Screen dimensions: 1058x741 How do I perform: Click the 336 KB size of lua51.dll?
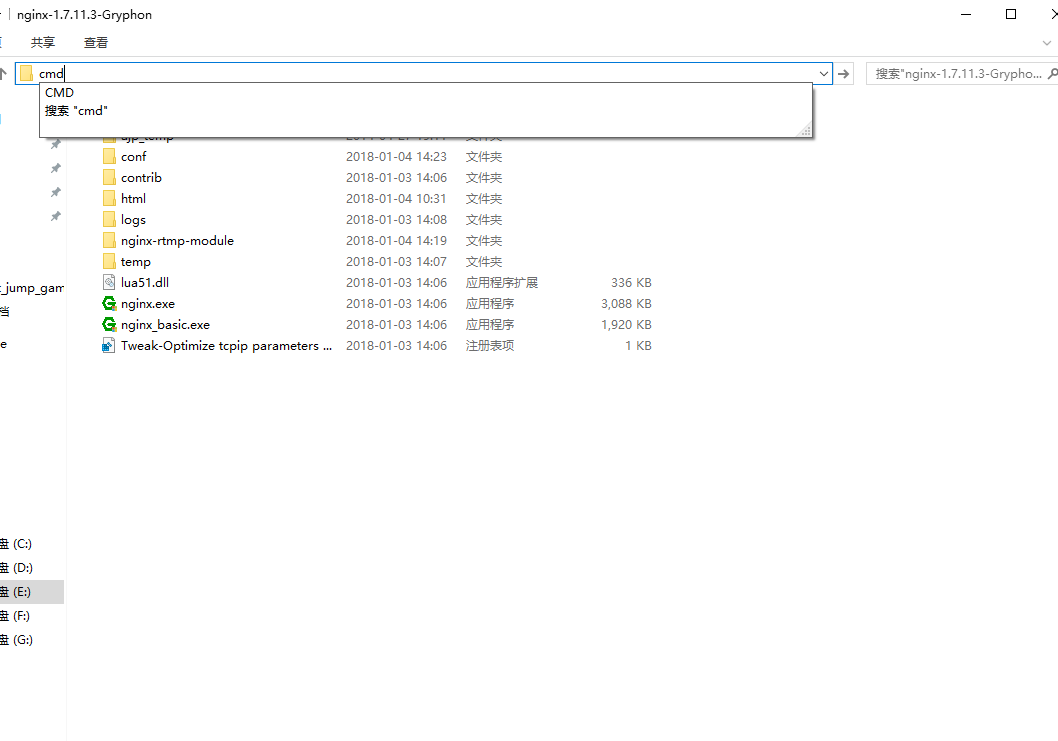tap(632, 283)
